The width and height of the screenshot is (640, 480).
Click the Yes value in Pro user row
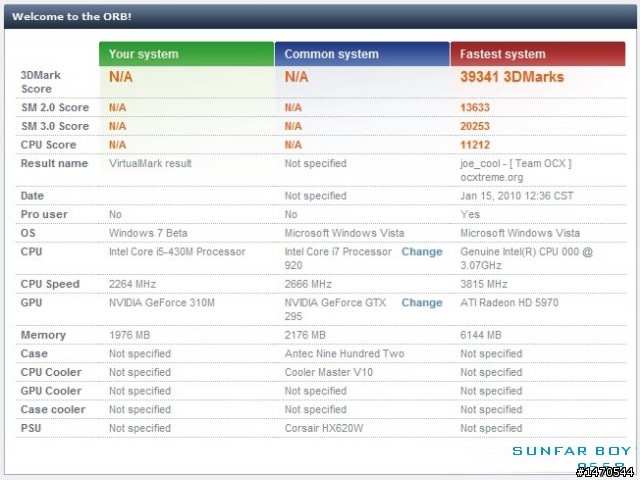pyautogui.click(x=470, y=215)
